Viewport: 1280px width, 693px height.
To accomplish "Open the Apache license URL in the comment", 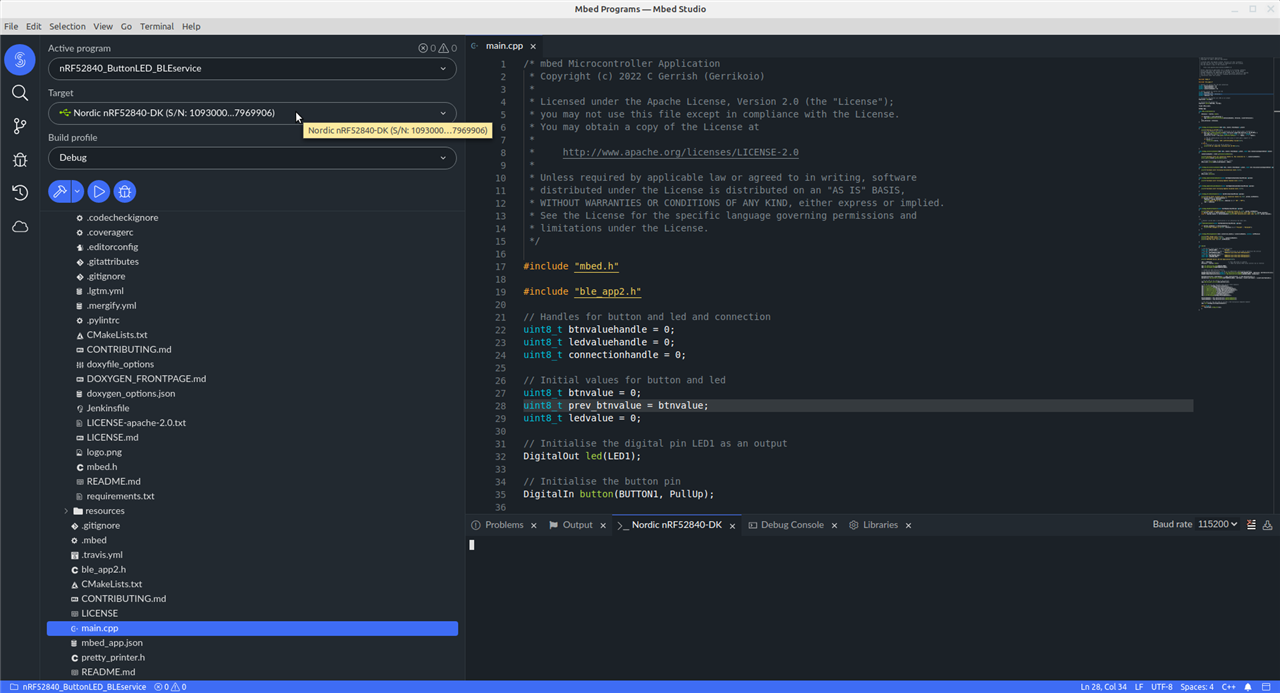I will [681, 152].
